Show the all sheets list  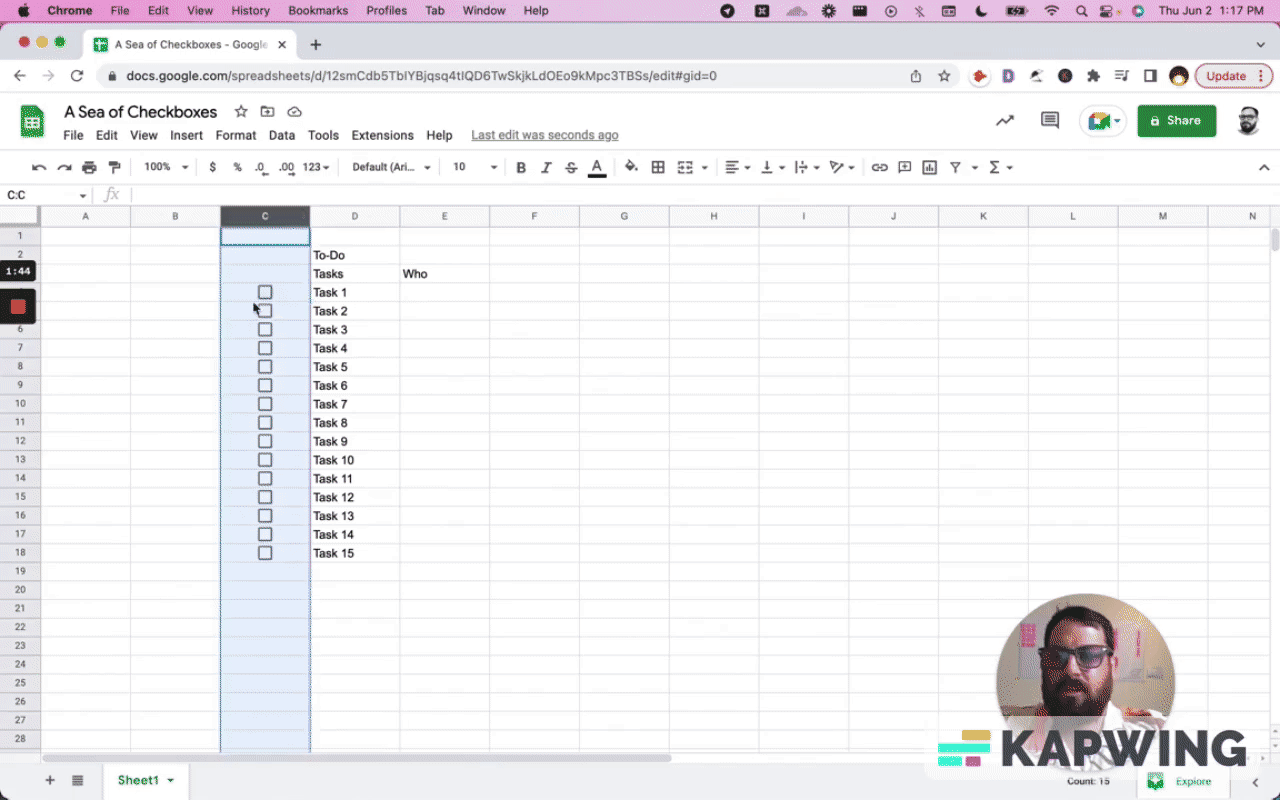pyautogui.click(x=78, y=780)
